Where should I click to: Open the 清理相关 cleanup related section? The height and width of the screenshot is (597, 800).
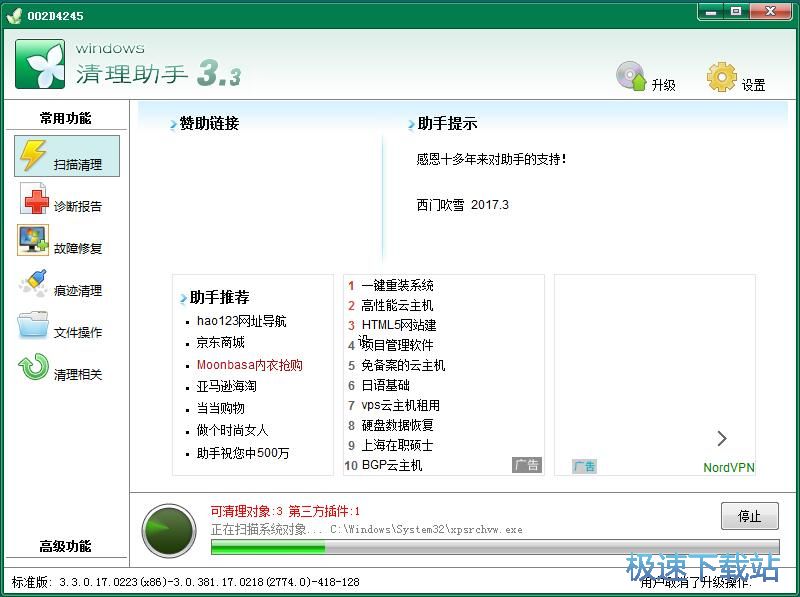coord(61,368)
